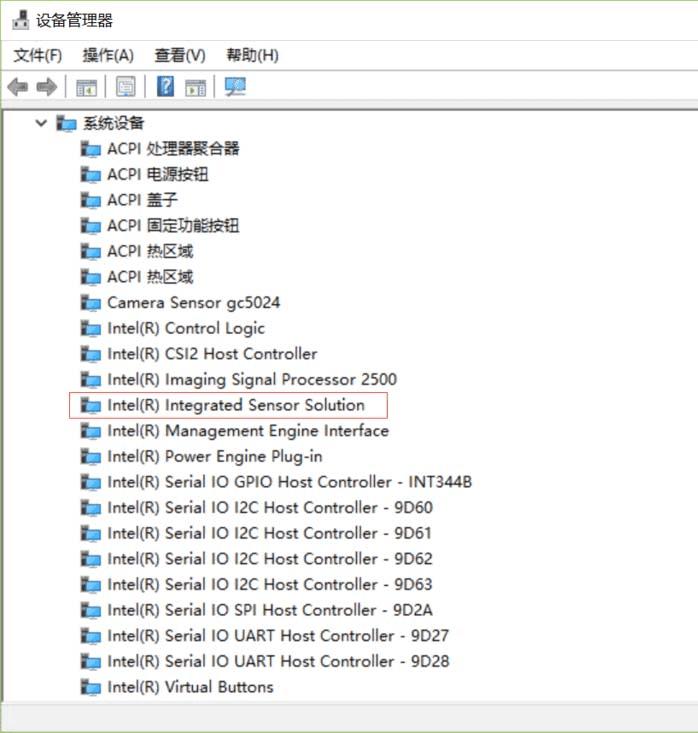Click the icon beside Imaging Signal Processor 2500
Screen dimensions: 698x733
91,380
